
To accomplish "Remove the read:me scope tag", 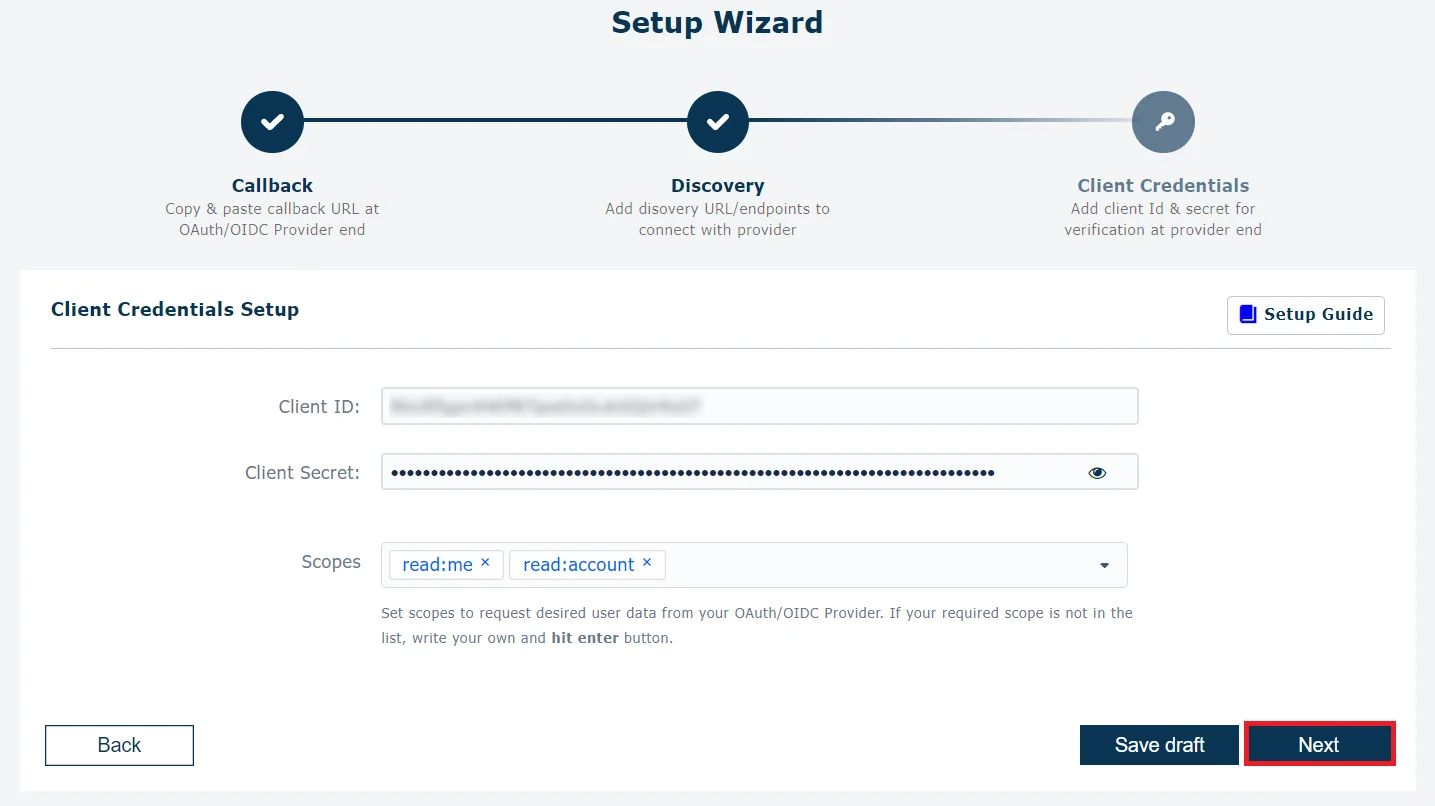I will pos(485,563).
